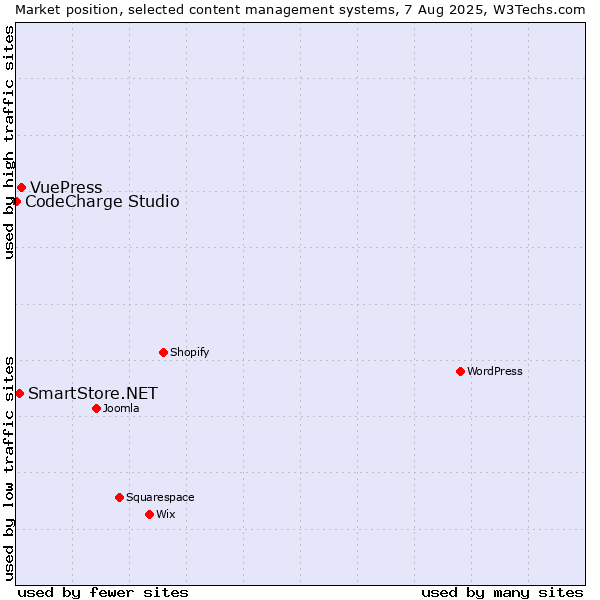
Task: Click the chart title mentioning W3Techs.com
Action: pyautogui.click(x=300, y=10)
